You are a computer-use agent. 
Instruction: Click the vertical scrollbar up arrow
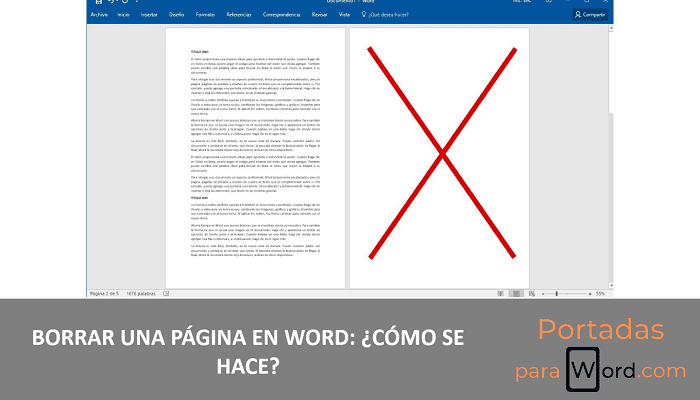pyautogui.click(x=611, y=29)
